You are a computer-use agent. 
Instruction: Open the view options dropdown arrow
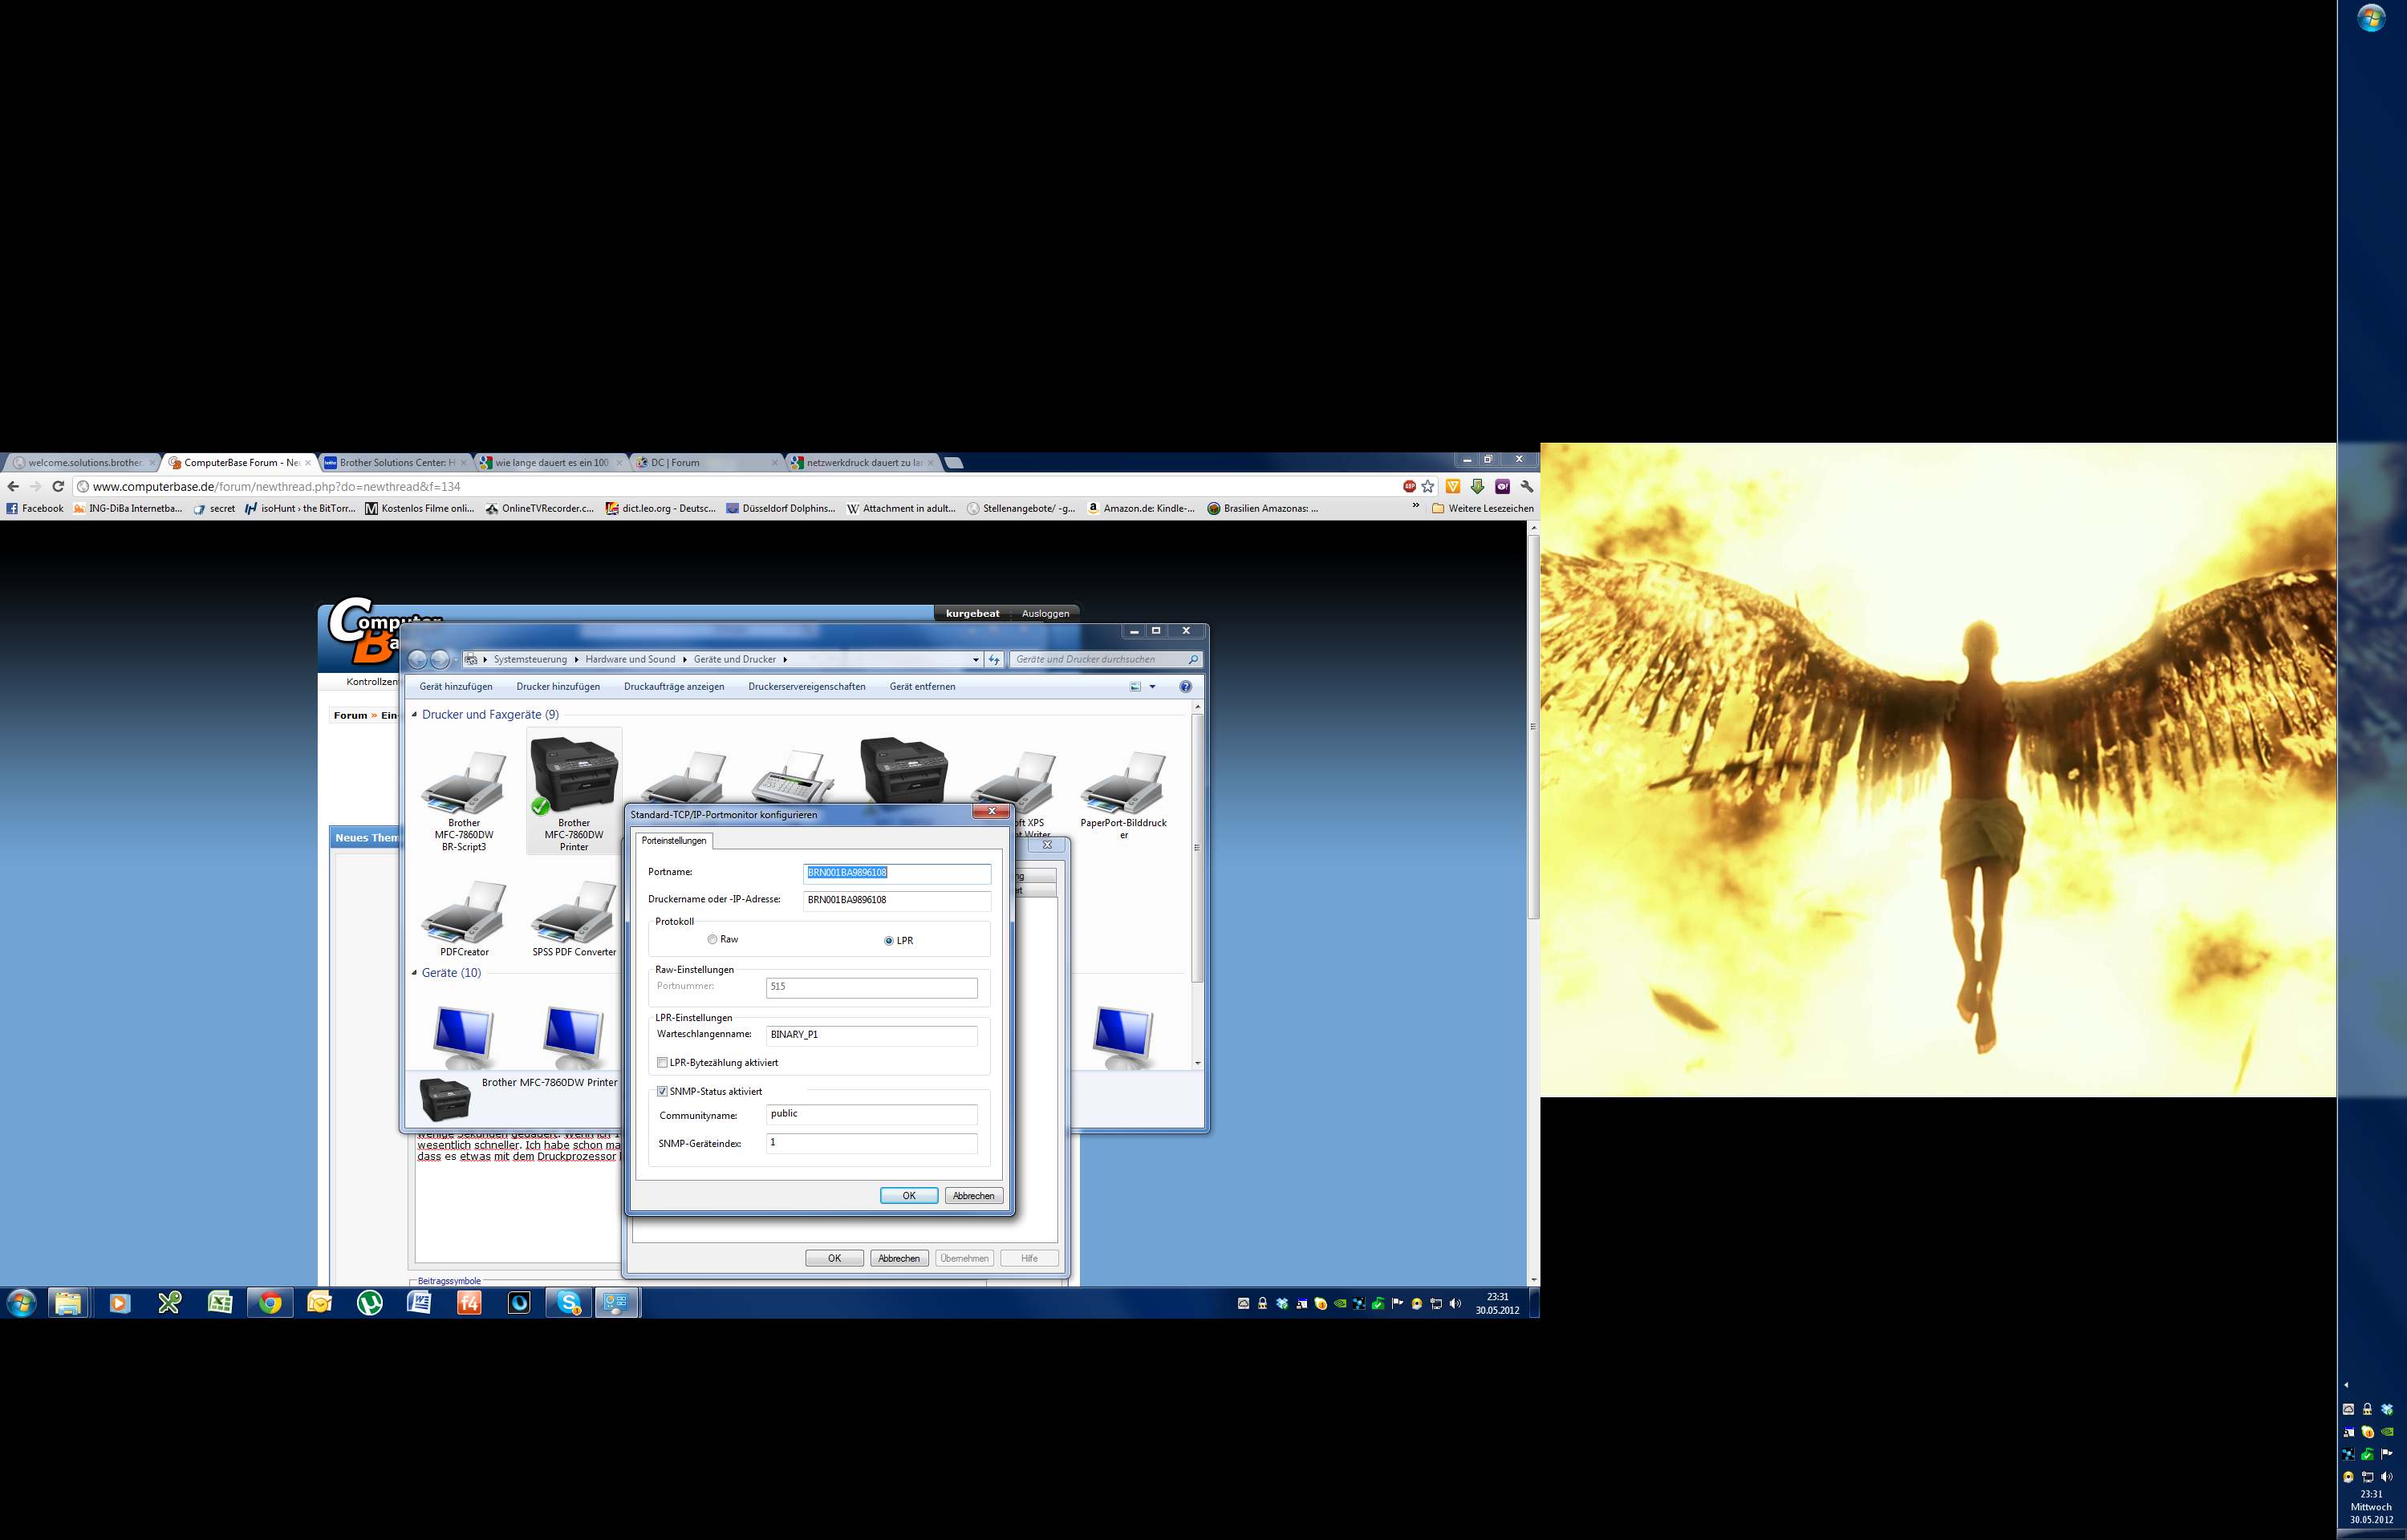(x=1152, y=687)
